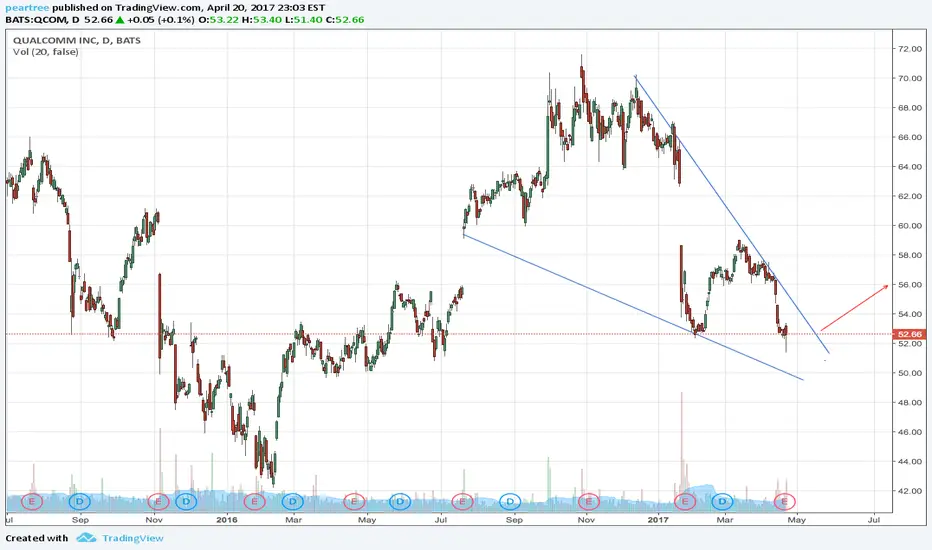Screen dimensions: 932x550
Task: Click the 2017 year label on time axis
Action: click(658, 520)
